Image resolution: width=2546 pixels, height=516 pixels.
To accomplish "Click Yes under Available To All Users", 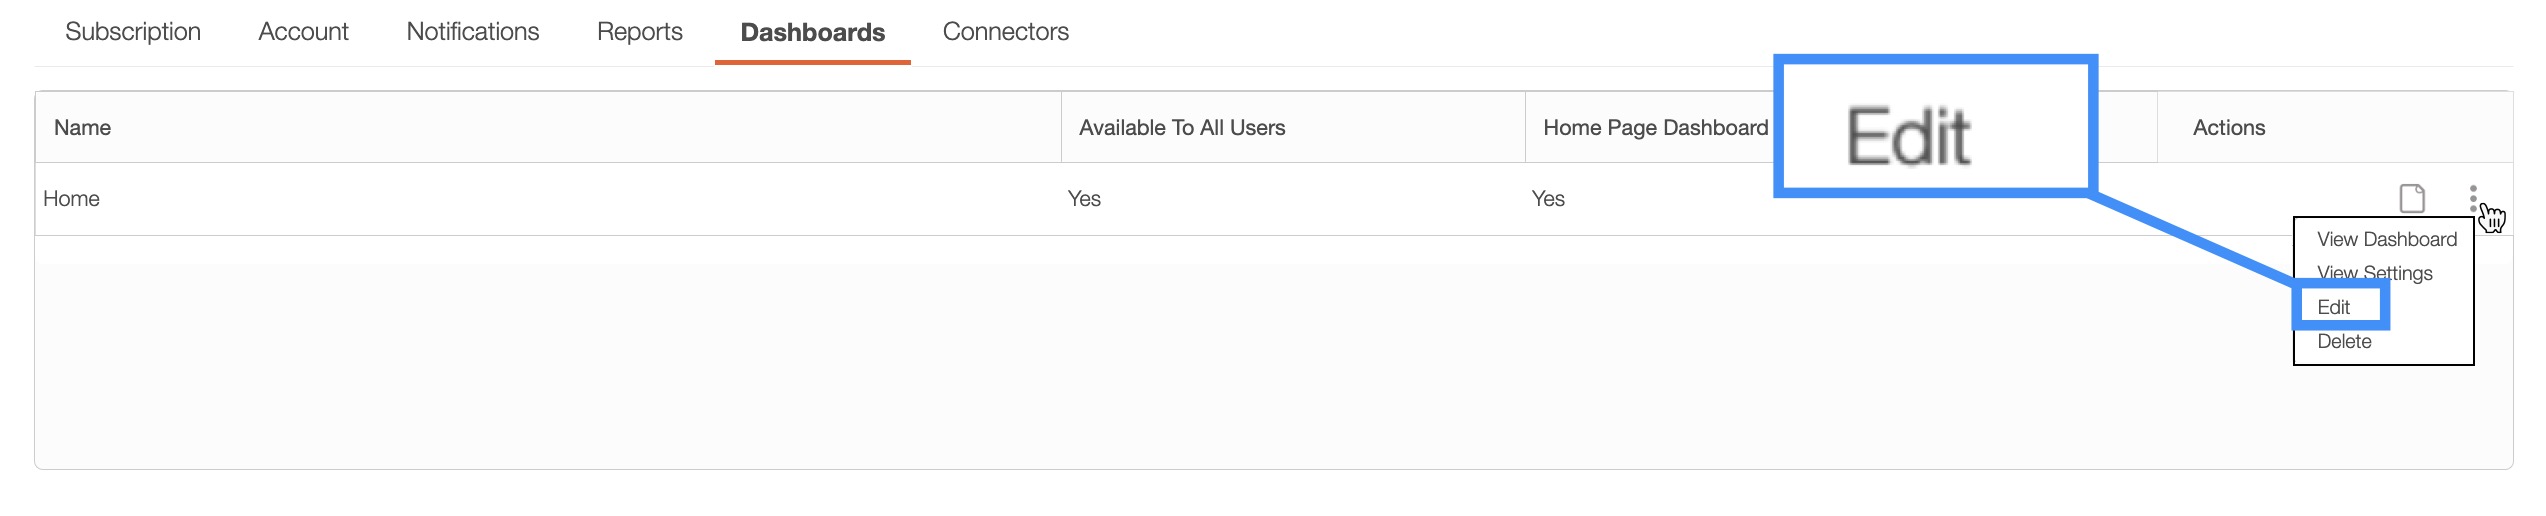I will coord(1084,199).
